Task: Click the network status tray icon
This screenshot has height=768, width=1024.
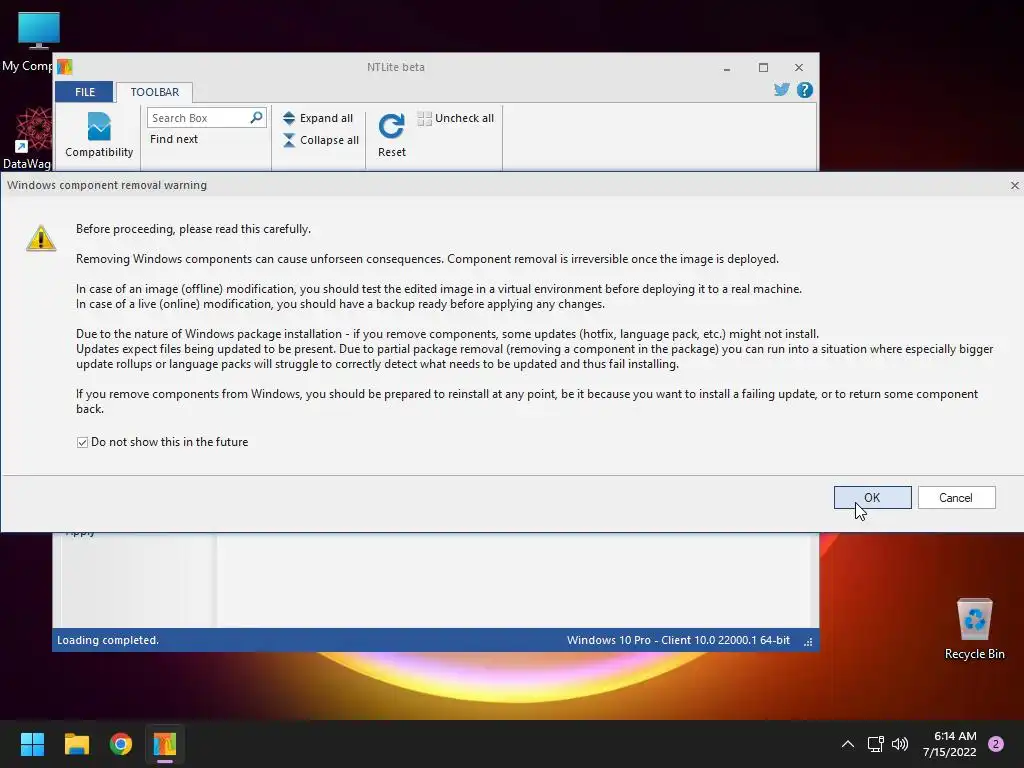Action: pyautogui.click(x=875, y=744)
